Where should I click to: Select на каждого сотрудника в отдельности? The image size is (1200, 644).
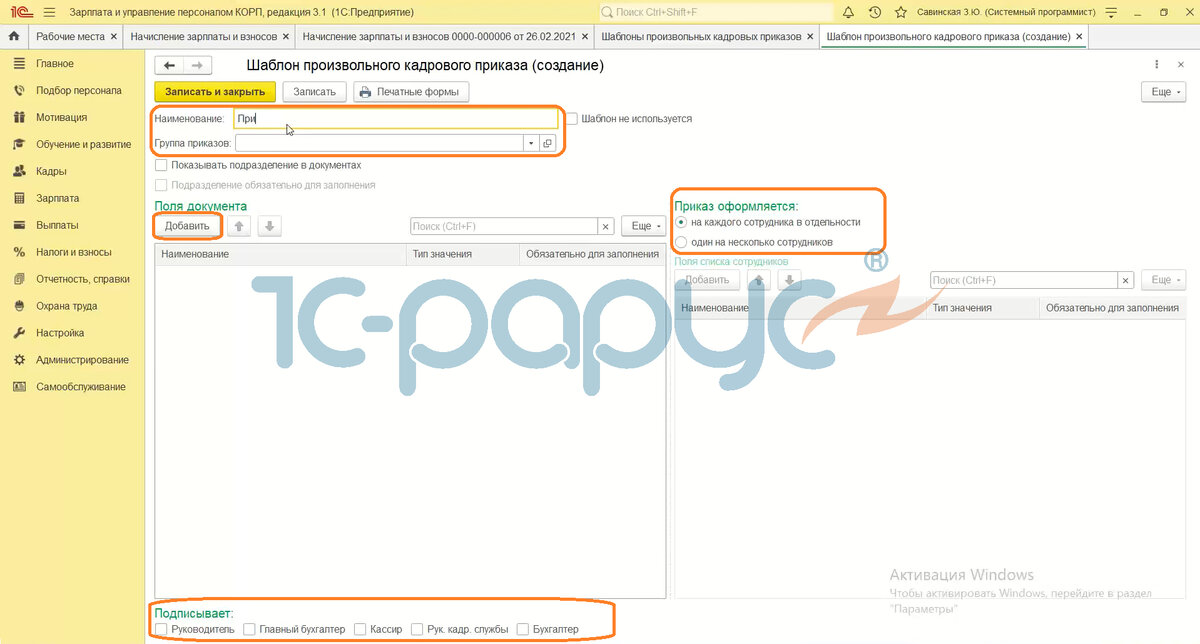(682, 222)
